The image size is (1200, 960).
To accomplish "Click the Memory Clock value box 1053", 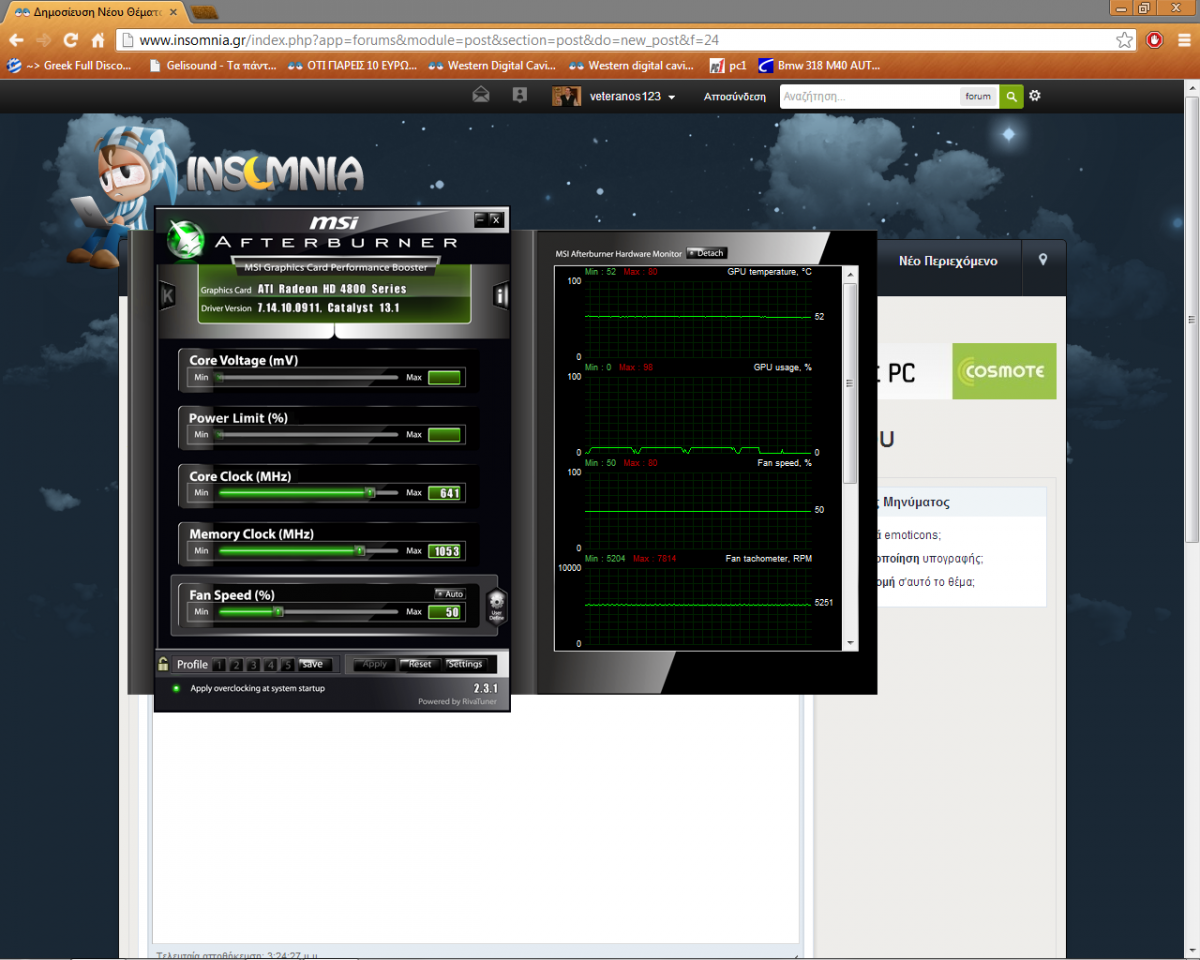I will click(445, 551).
